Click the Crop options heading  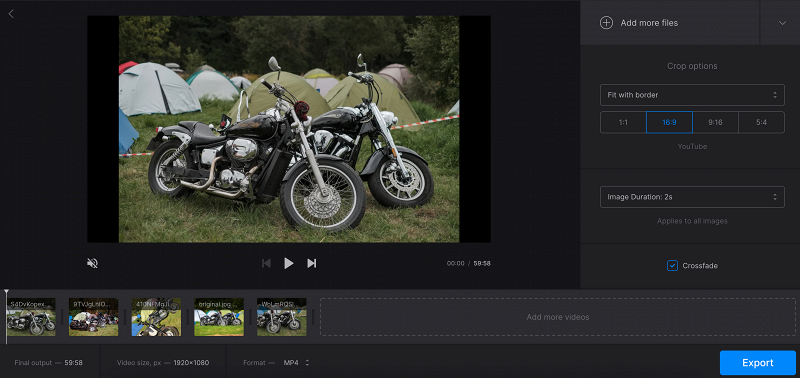[692, 66]
